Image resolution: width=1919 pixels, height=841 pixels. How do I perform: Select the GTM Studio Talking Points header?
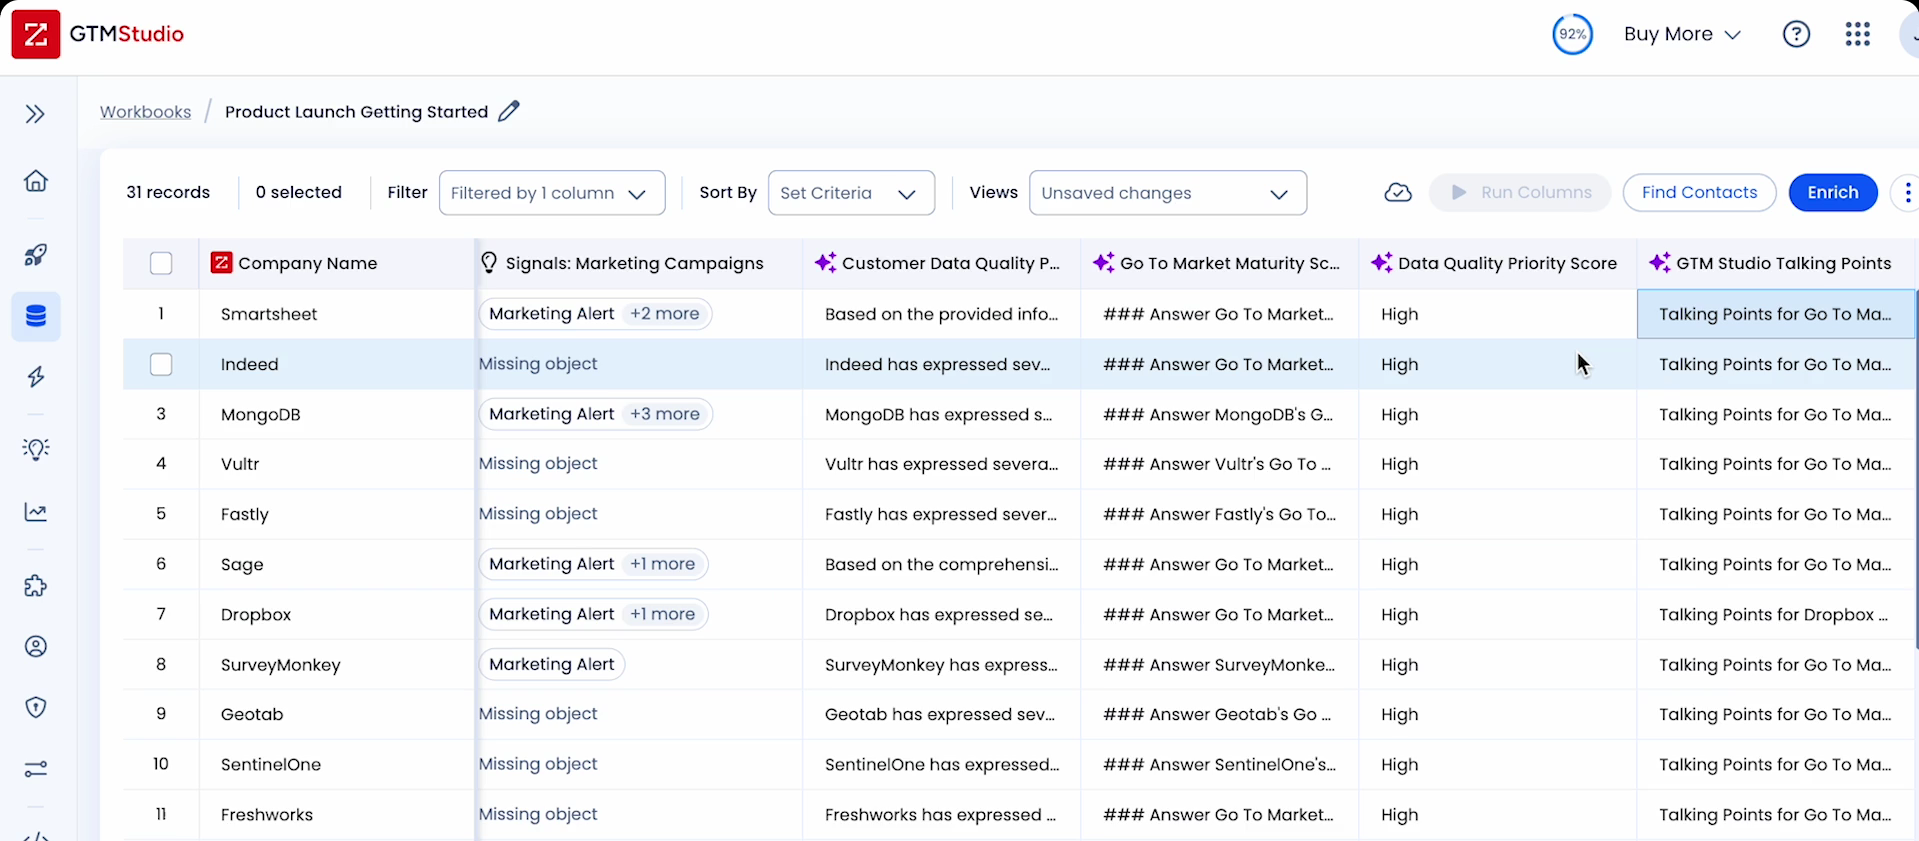1777,263
